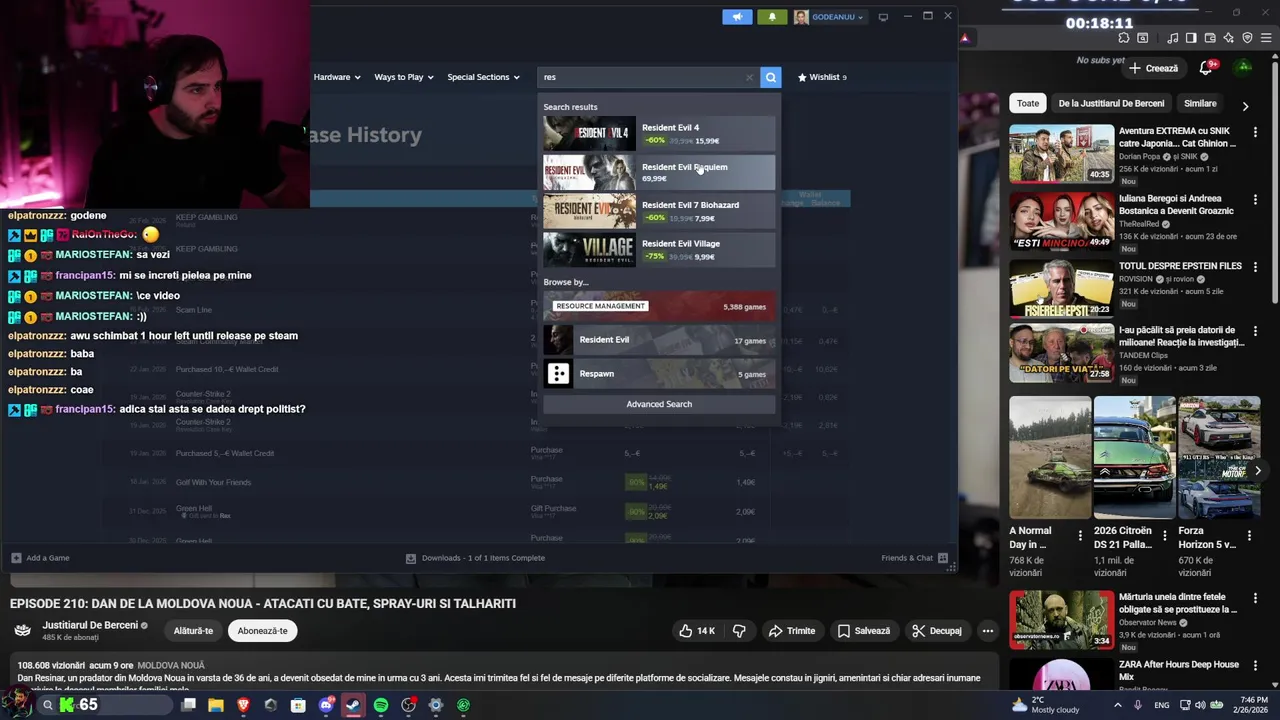This screenshot has width=1280, height=720.
Task: Open the browser VPN shield icon
Action: (x=1247, y=38)
